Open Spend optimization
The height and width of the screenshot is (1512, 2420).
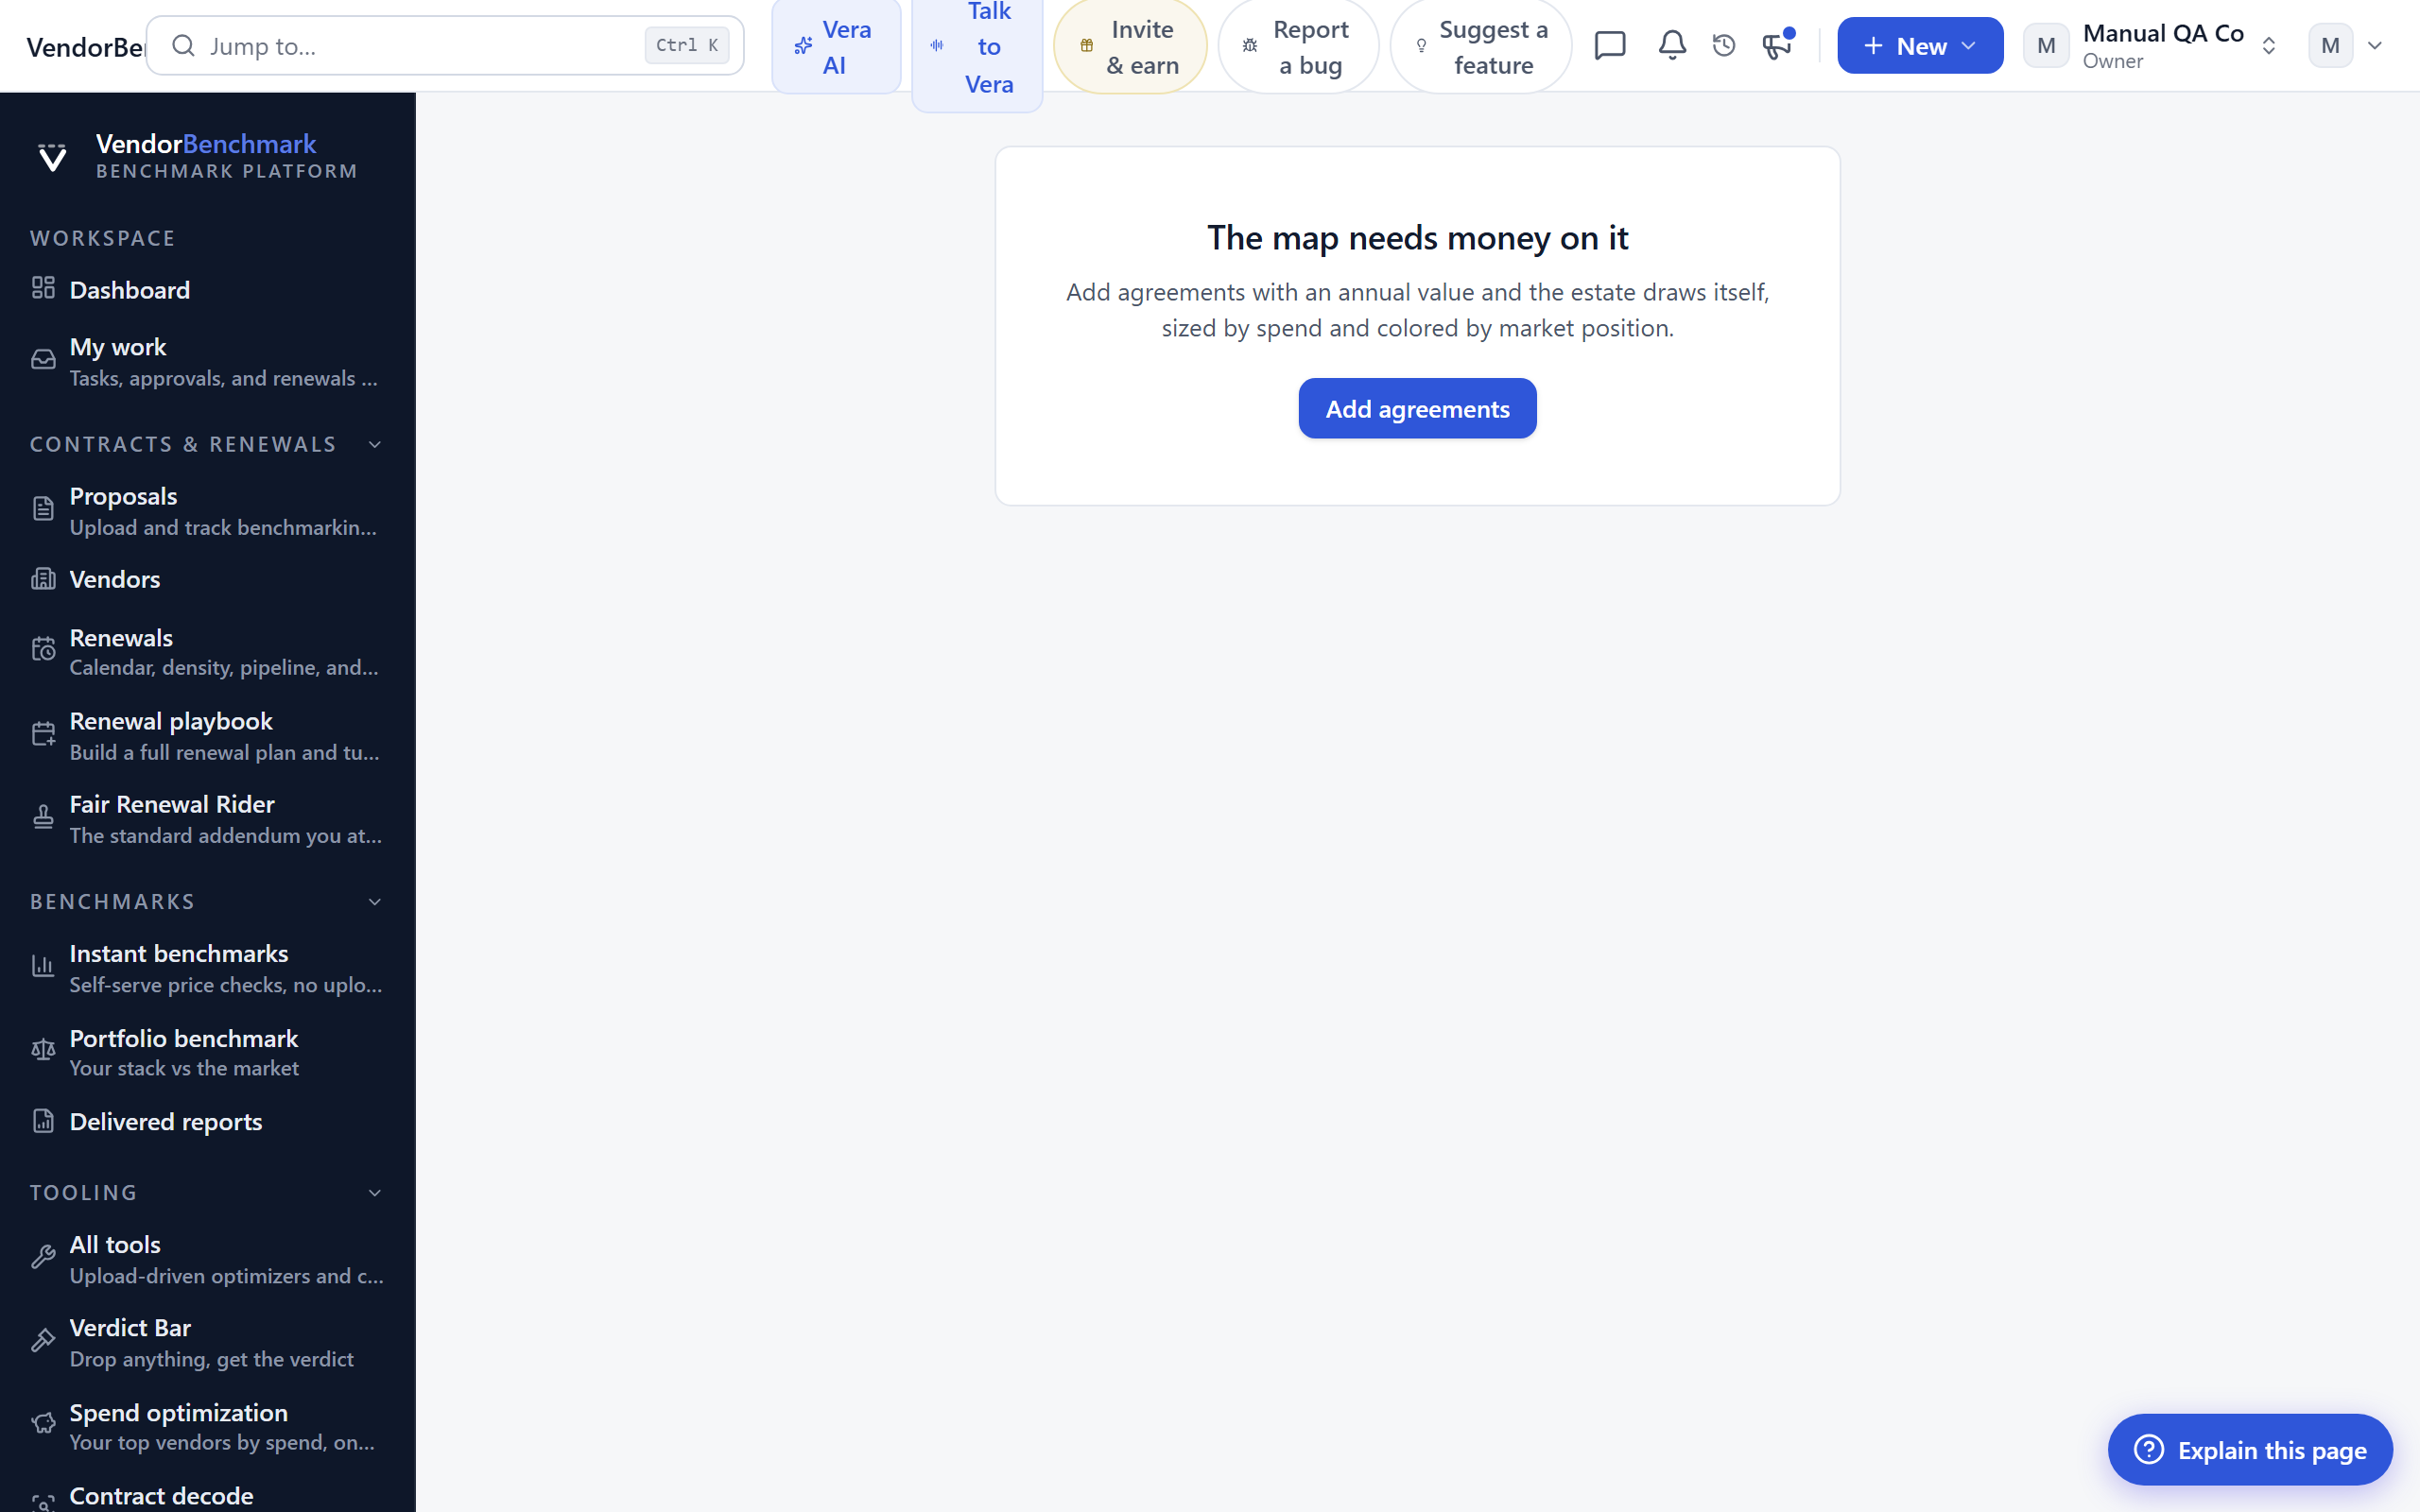(208, 1426)
